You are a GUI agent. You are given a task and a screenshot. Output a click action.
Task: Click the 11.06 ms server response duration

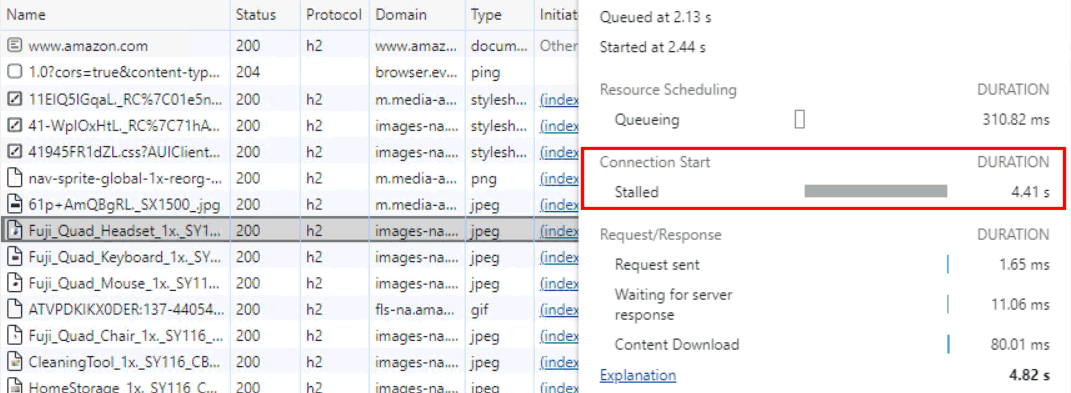(x=1020, y=304)
